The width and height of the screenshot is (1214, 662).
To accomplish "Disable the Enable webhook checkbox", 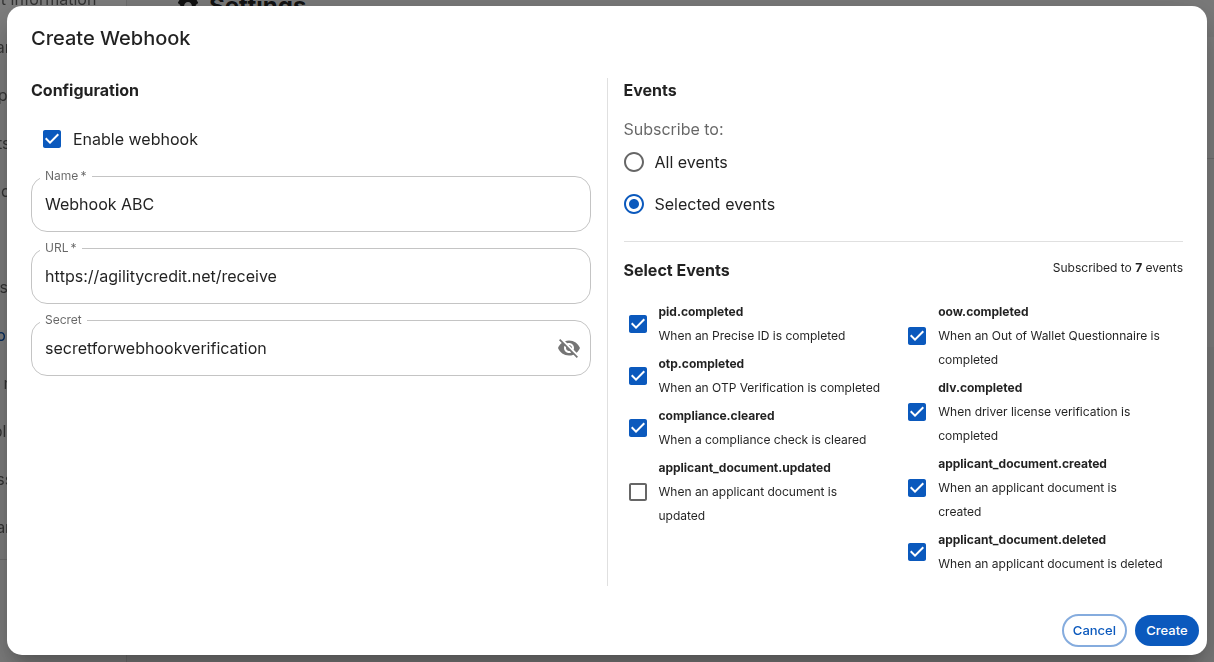I will [x=52, y=139].
